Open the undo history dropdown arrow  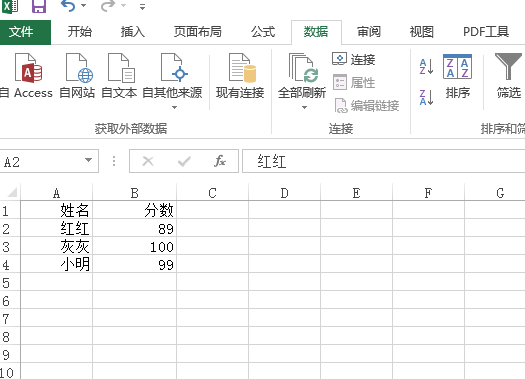84,6
